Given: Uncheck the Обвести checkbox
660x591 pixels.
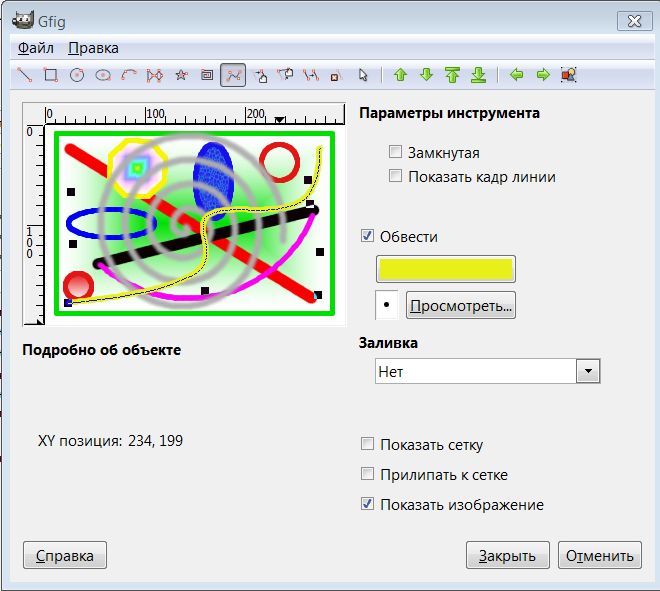Looking at the screenshot, I should [368, 237].
